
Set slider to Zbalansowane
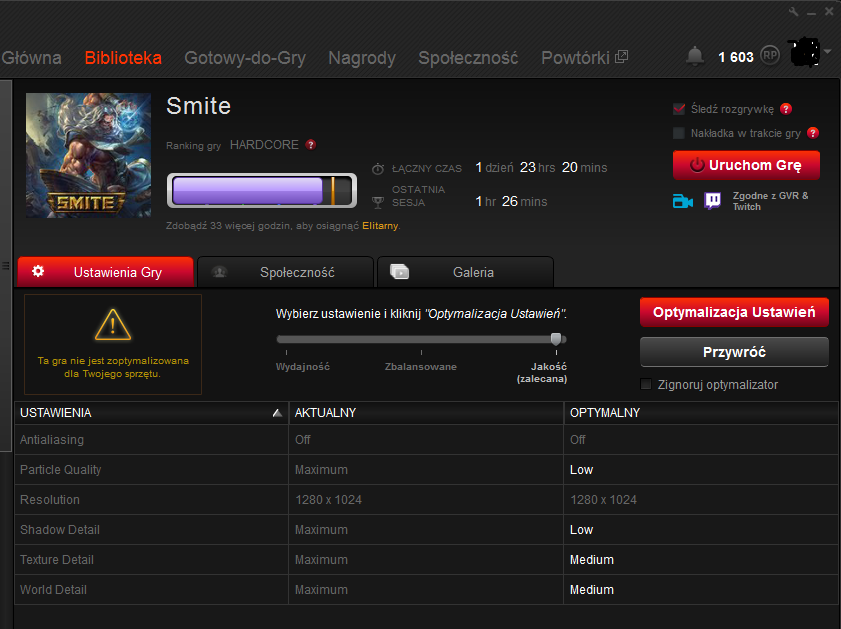pos(421,367)
